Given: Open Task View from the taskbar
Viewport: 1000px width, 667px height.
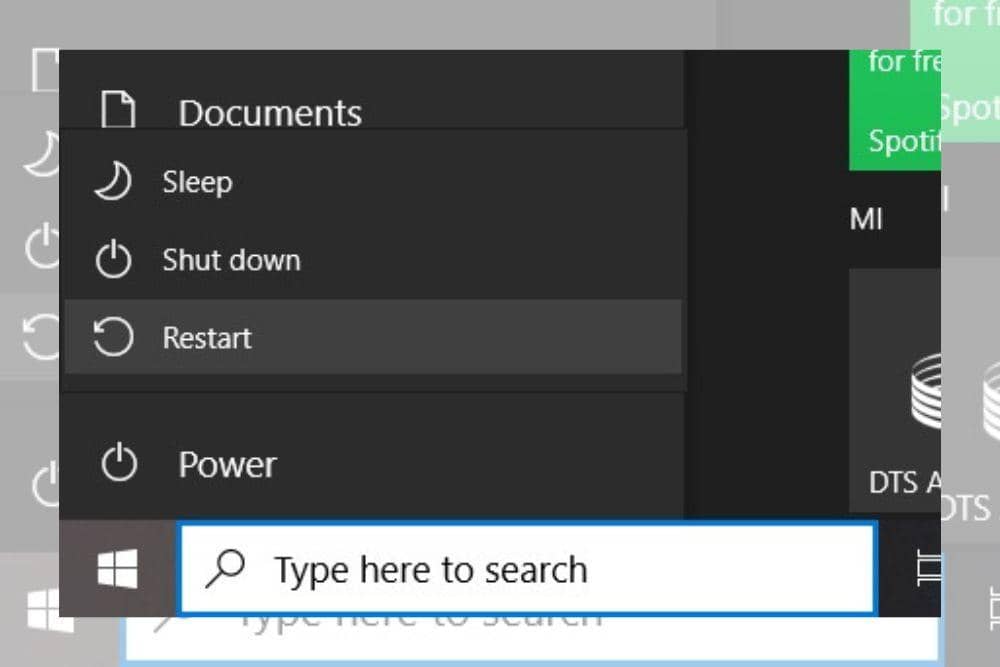Looking at the screenshot, I should pos(927,570).
